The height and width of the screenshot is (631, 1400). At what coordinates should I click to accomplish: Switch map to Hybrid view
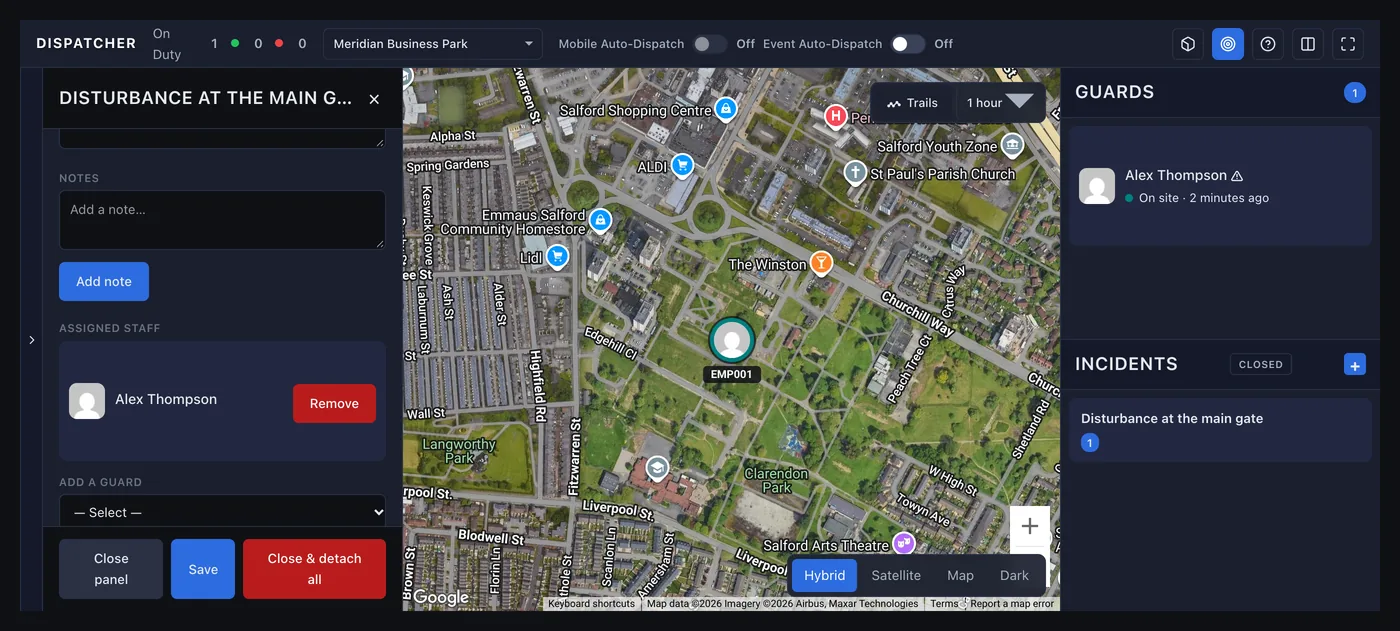tap(825, 576)
